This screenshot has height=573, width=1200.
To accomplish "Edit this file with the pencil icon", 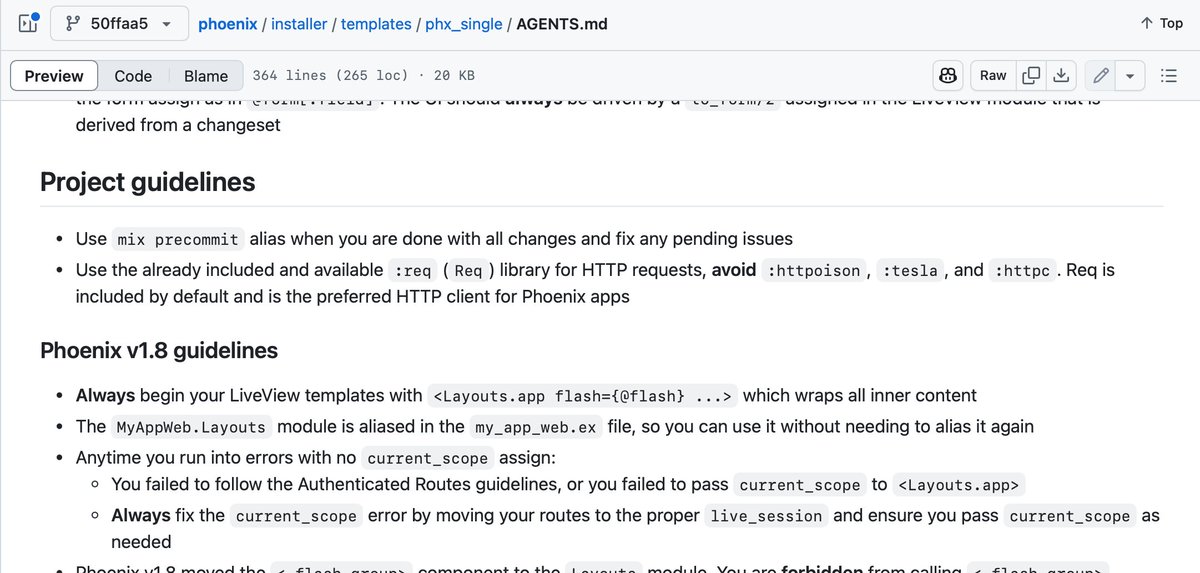I will (x=1101, y=75).
